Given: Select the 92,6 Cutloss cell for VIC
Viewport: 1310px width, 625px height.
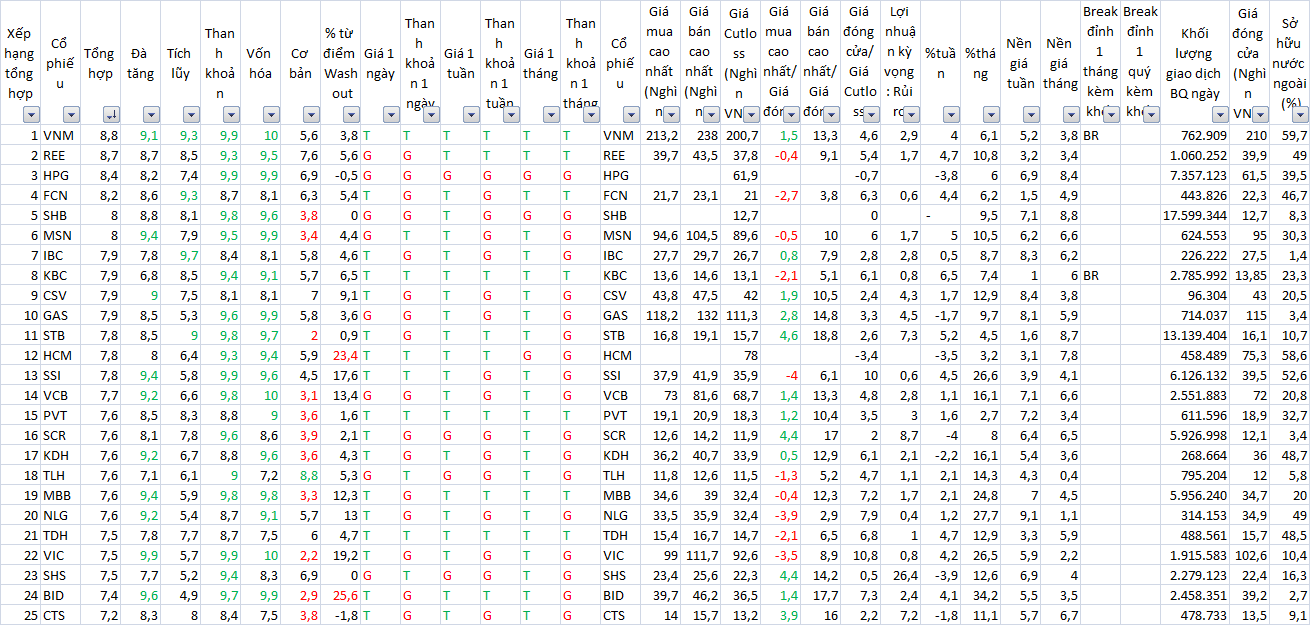Looking at the screenshot, I should coord(741,555).
